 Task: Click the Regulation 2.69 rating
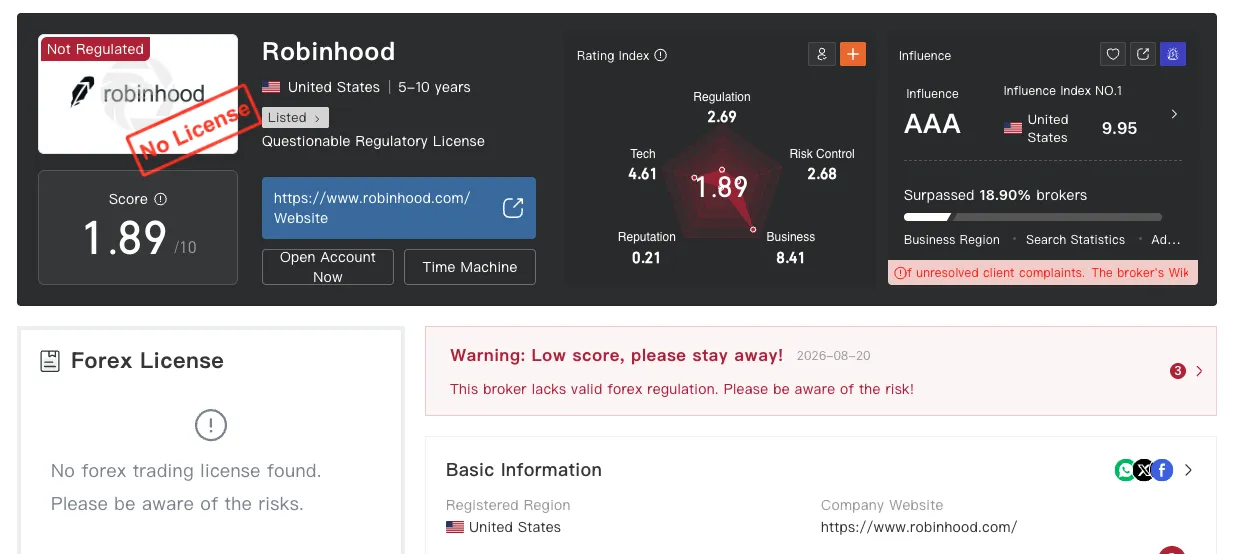point(721,107)
